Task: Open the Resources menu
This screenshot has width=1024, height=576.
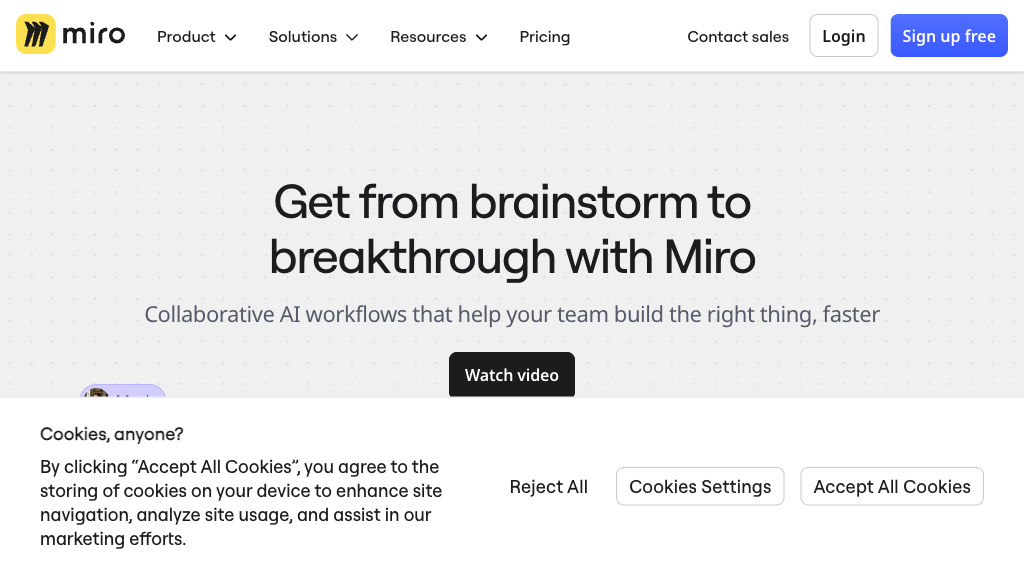Action: point(428,37)
